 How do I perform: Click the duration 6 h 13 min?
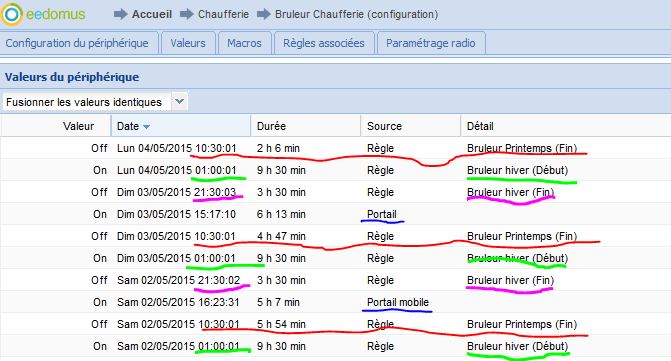pos(281,214)
